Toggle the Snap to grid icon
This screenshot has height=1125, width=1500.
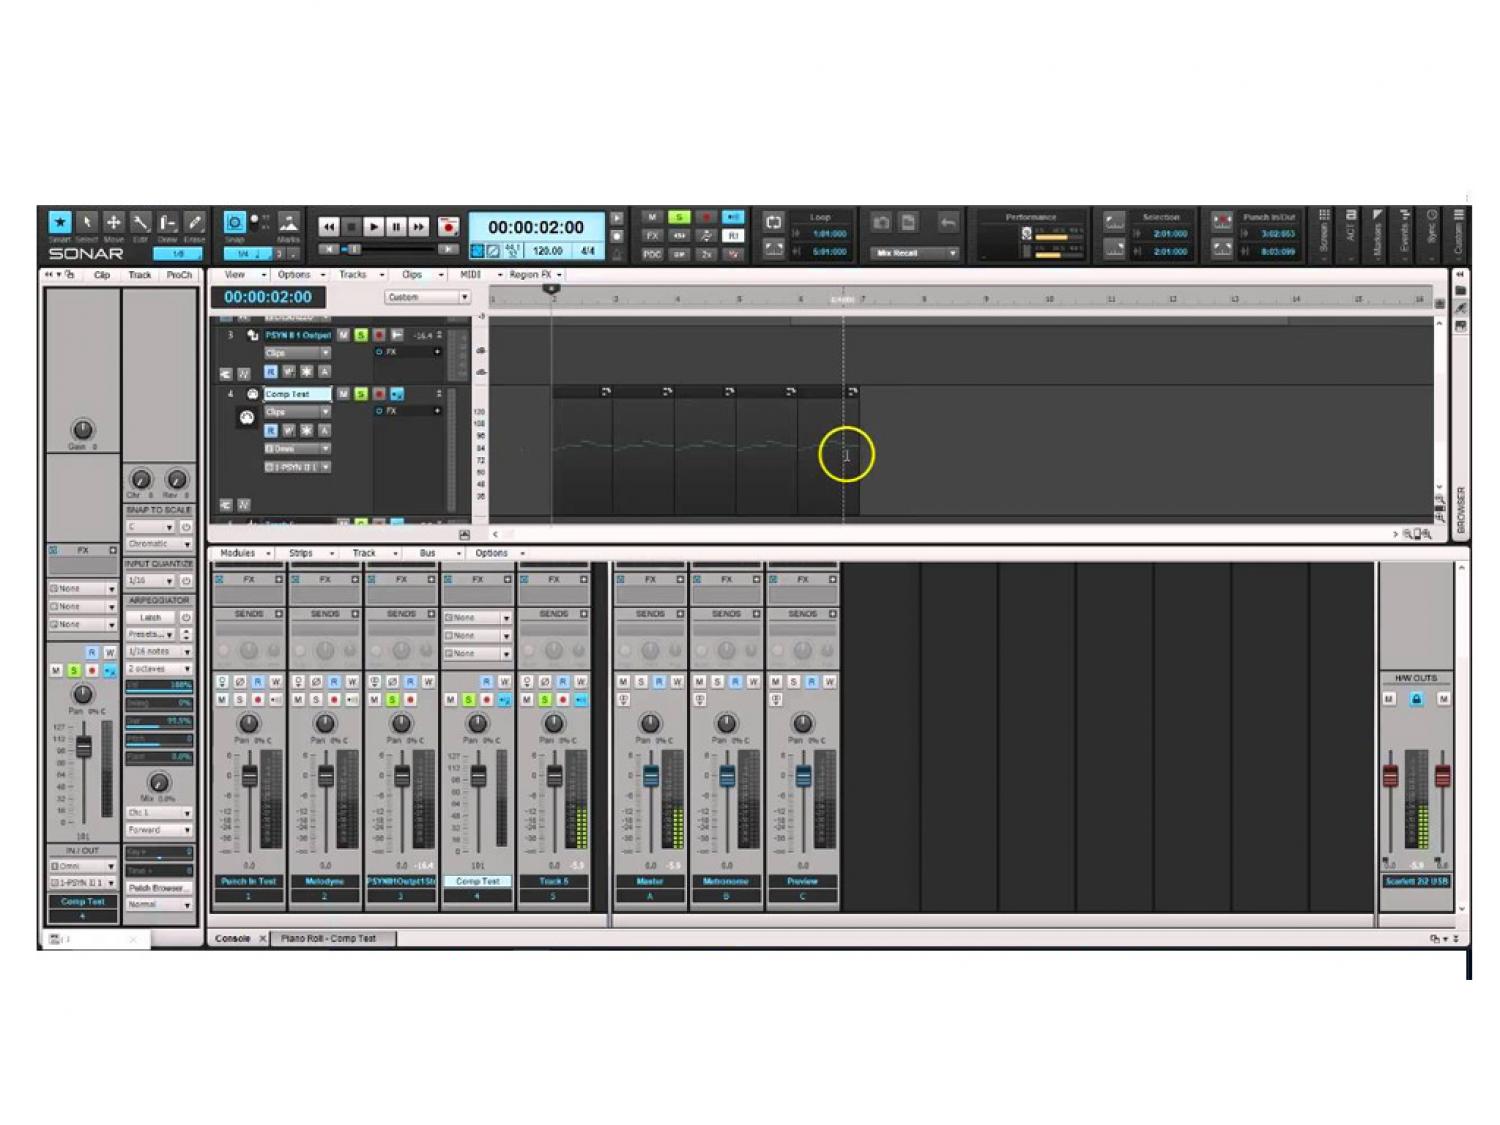click(234, 222)
